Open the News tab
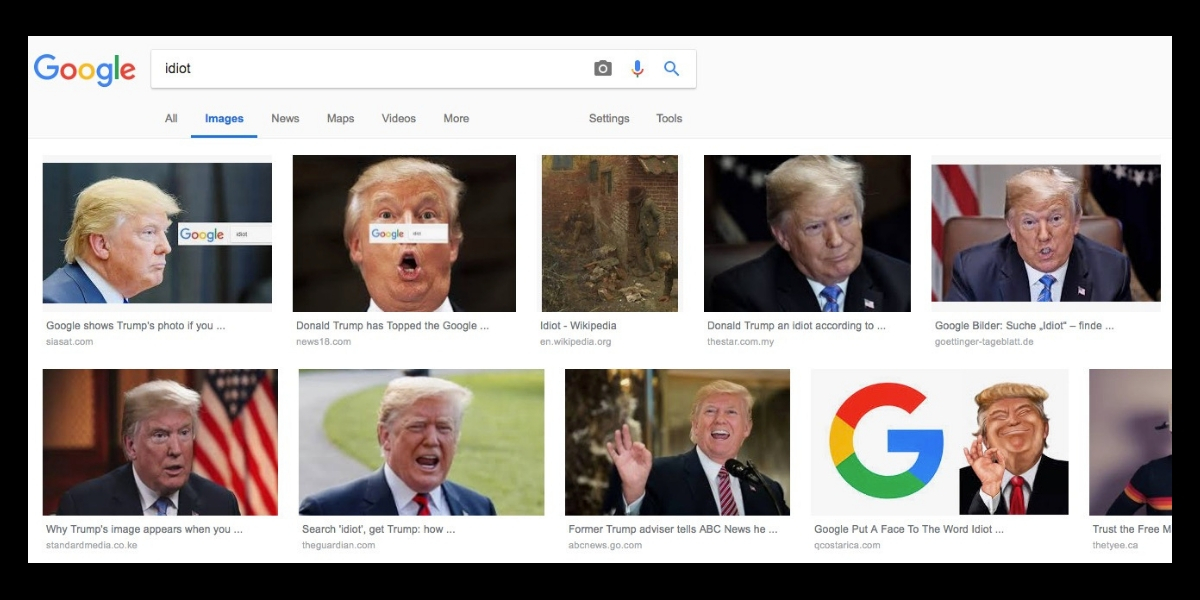 tap(285, 118)
